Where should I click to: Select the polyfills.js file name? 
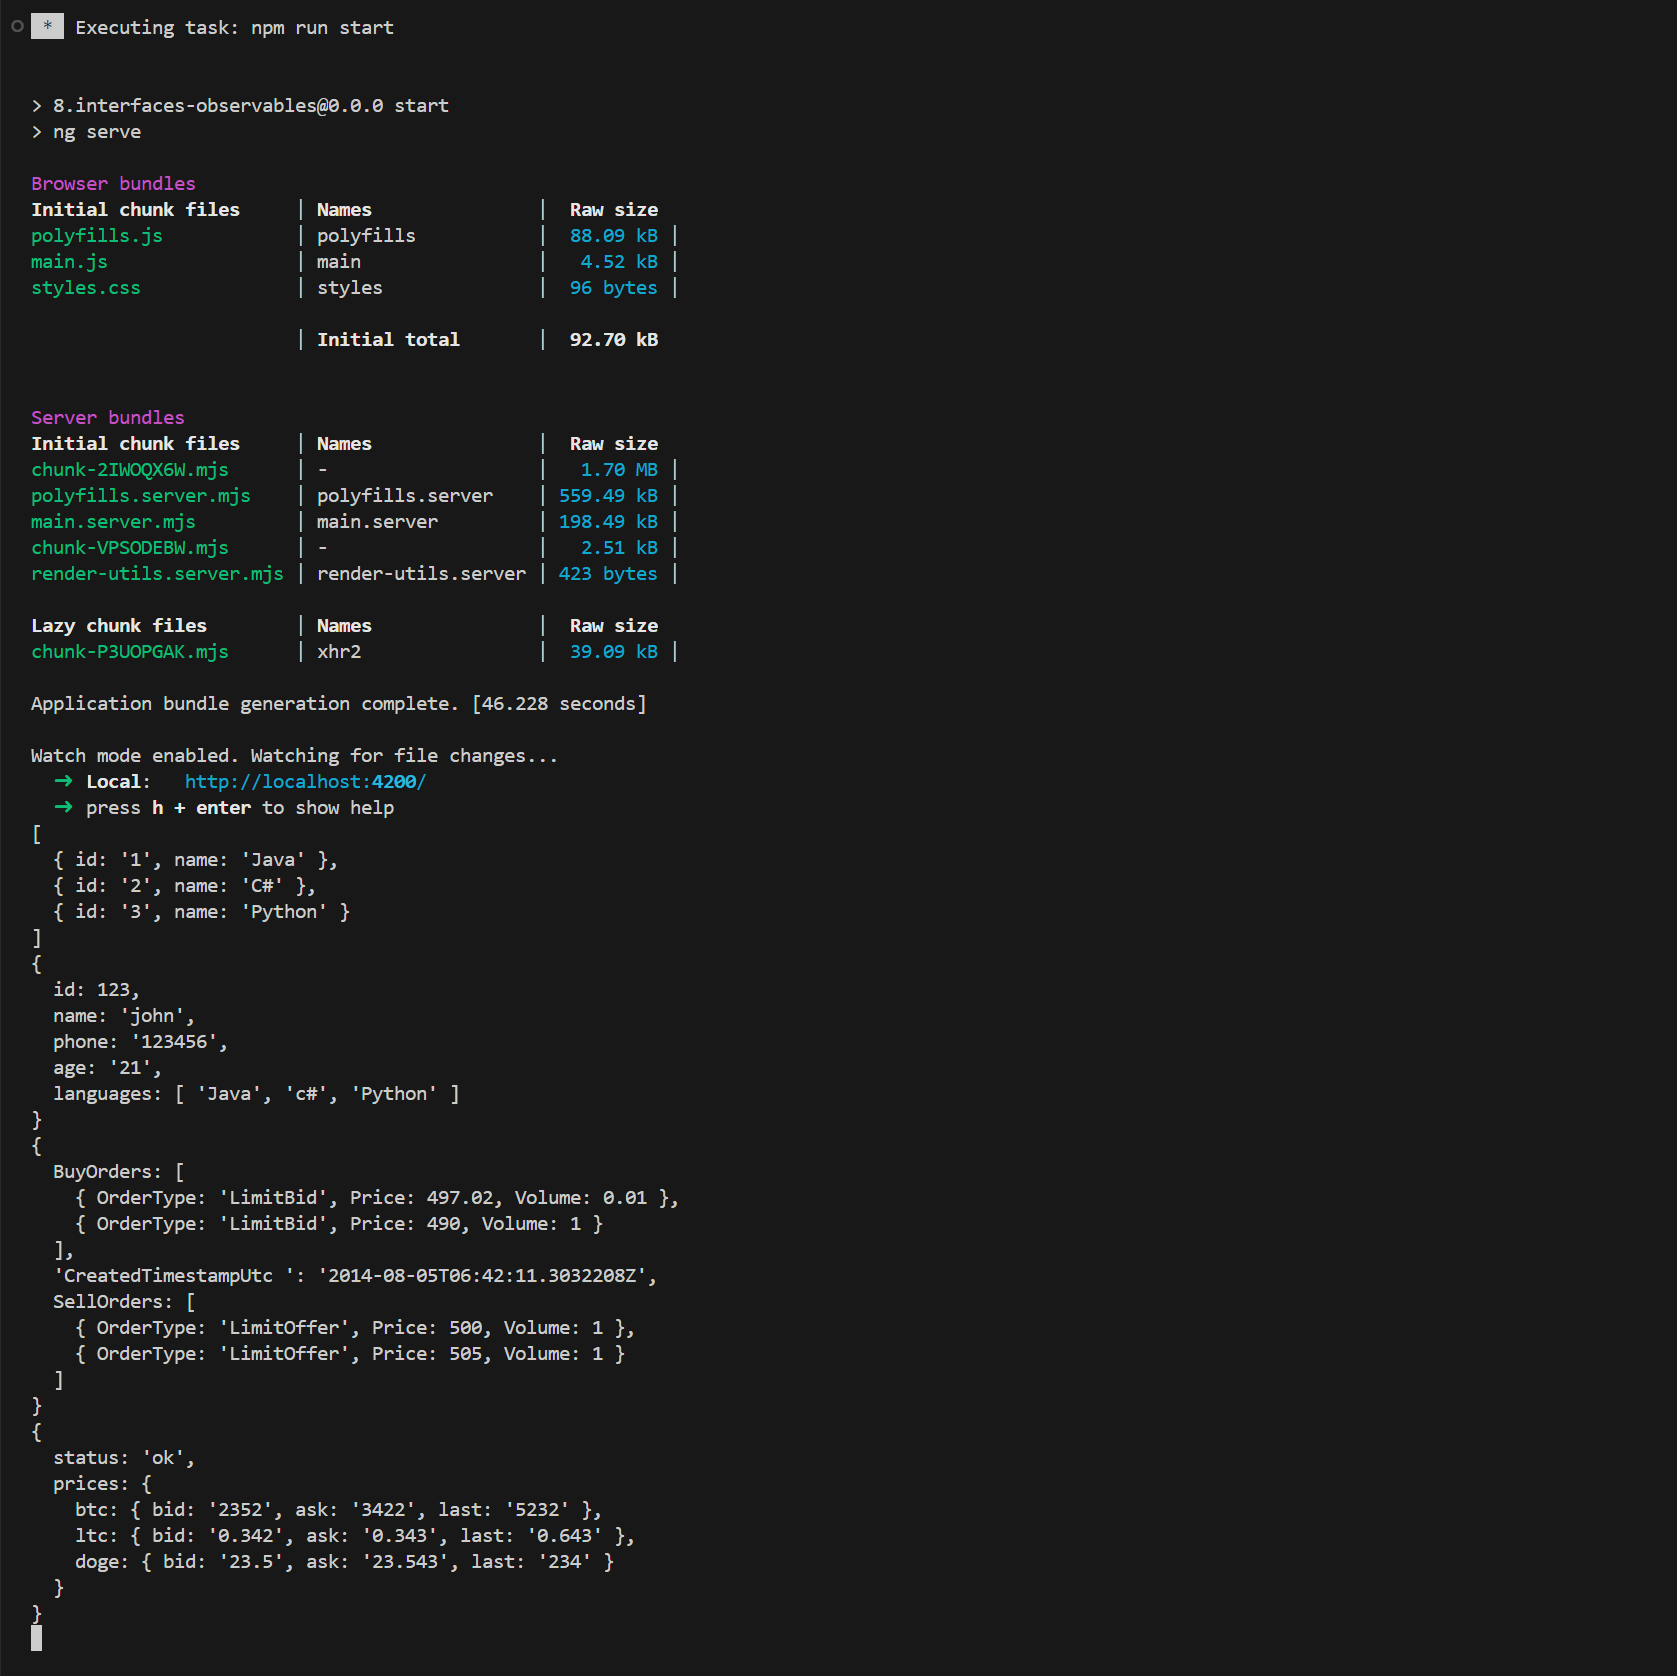click(x=97, y=236)
